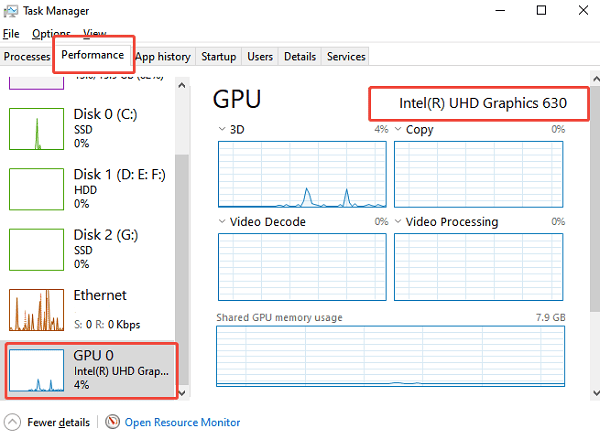
Task: Click the 3D engine 4% value
Action: (x=381, y=129)
